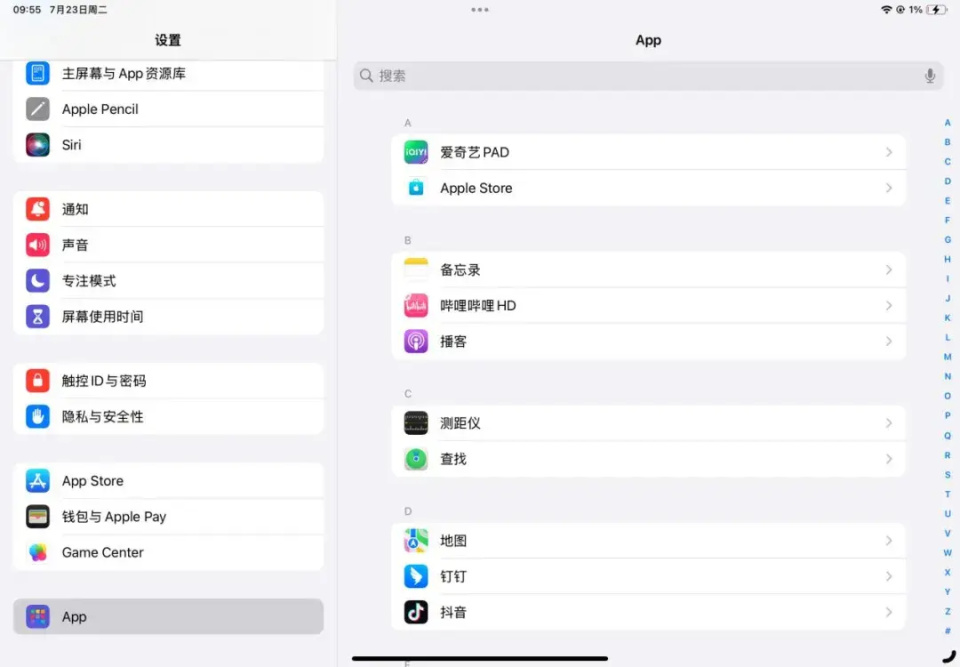Image resolution: width=960 pixels, height=667 pixels.
Task: Expand 地图 row chevron
Action: coord(889,541)
